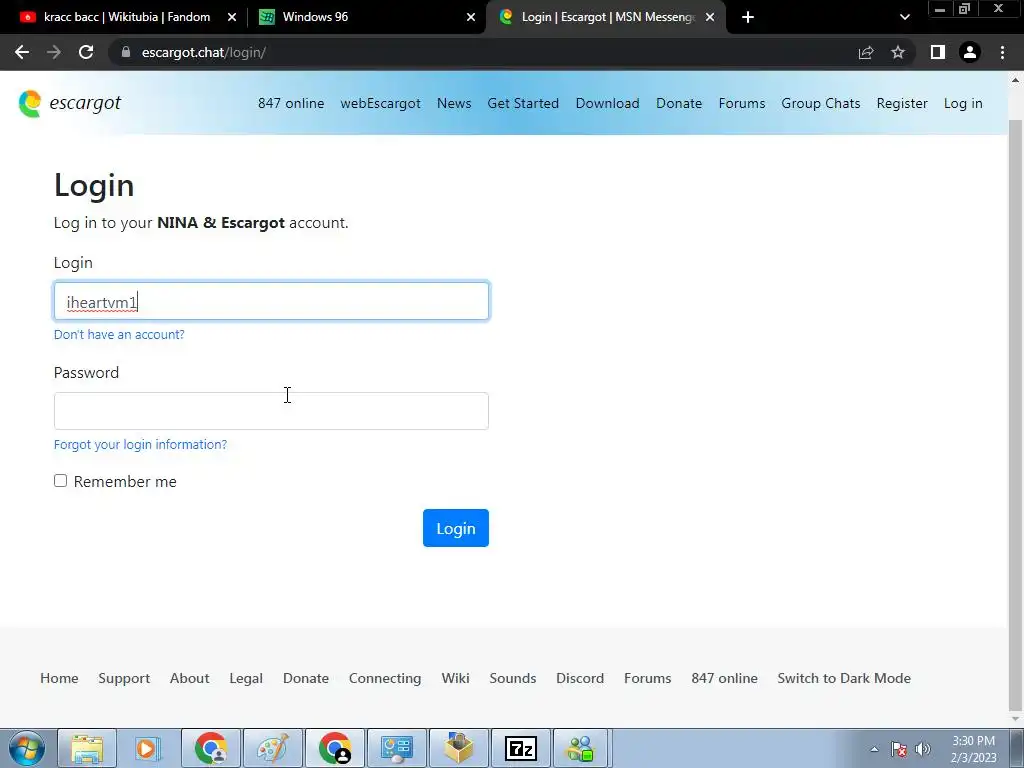Click Forgot your login information link

(140, 444)
